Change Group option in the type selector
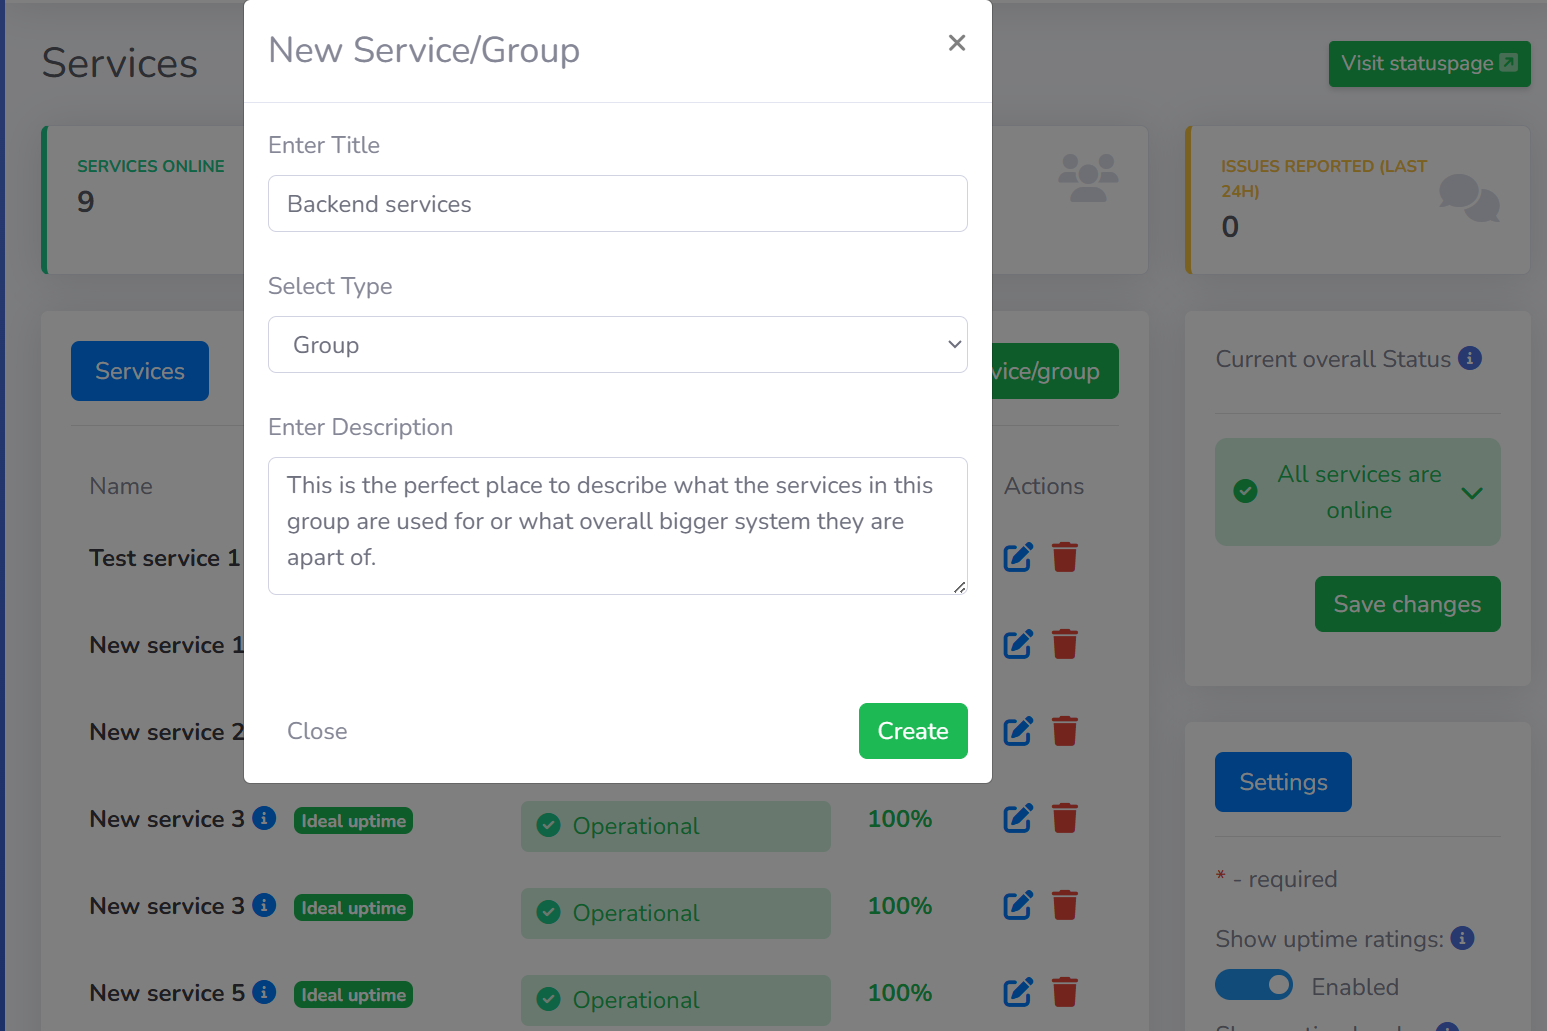This screenshot has width=1547, height=1031. (617, 344)
